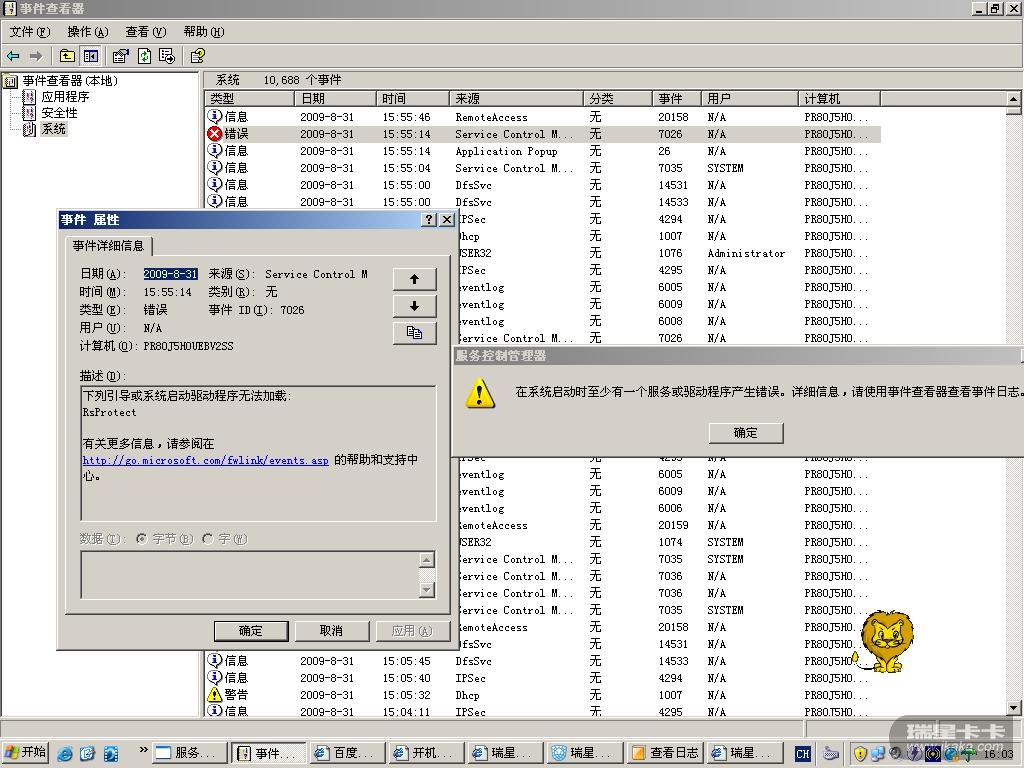Click the Back arrow in the toolbar
This screenshot has width=1024, height=768.
13,56
